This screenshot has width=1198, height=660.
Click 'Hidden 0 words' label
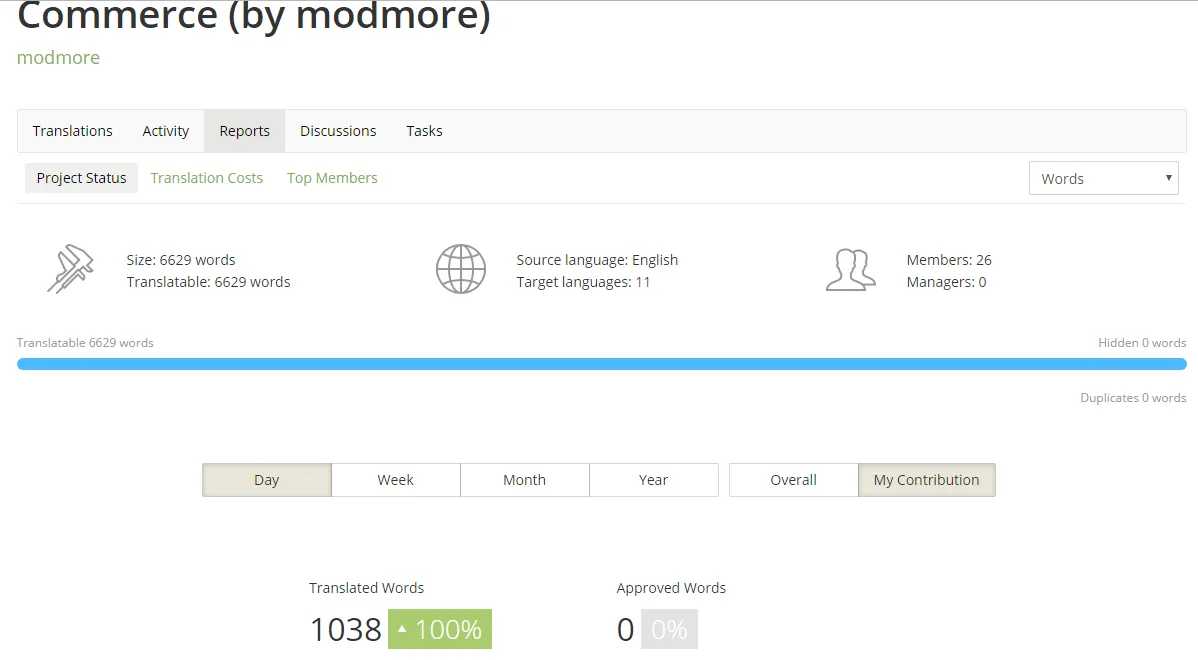click(1142, 343)
